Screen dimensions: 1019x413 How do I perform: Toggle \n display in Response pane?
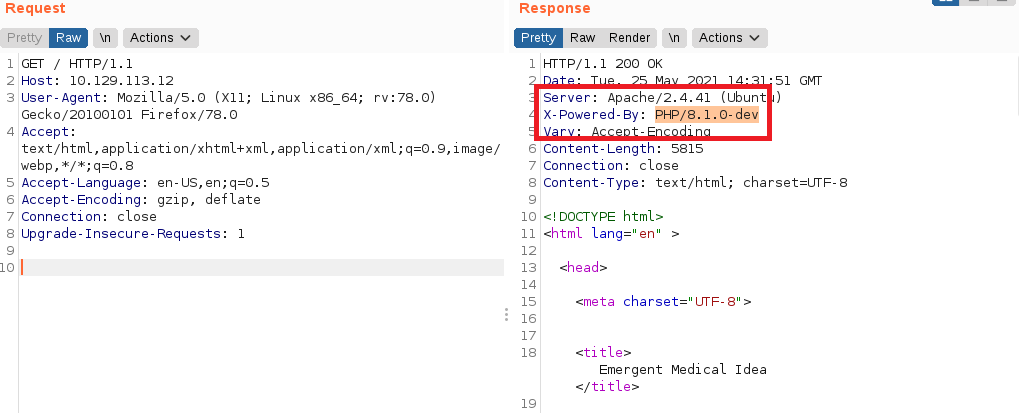coord(675,38)
